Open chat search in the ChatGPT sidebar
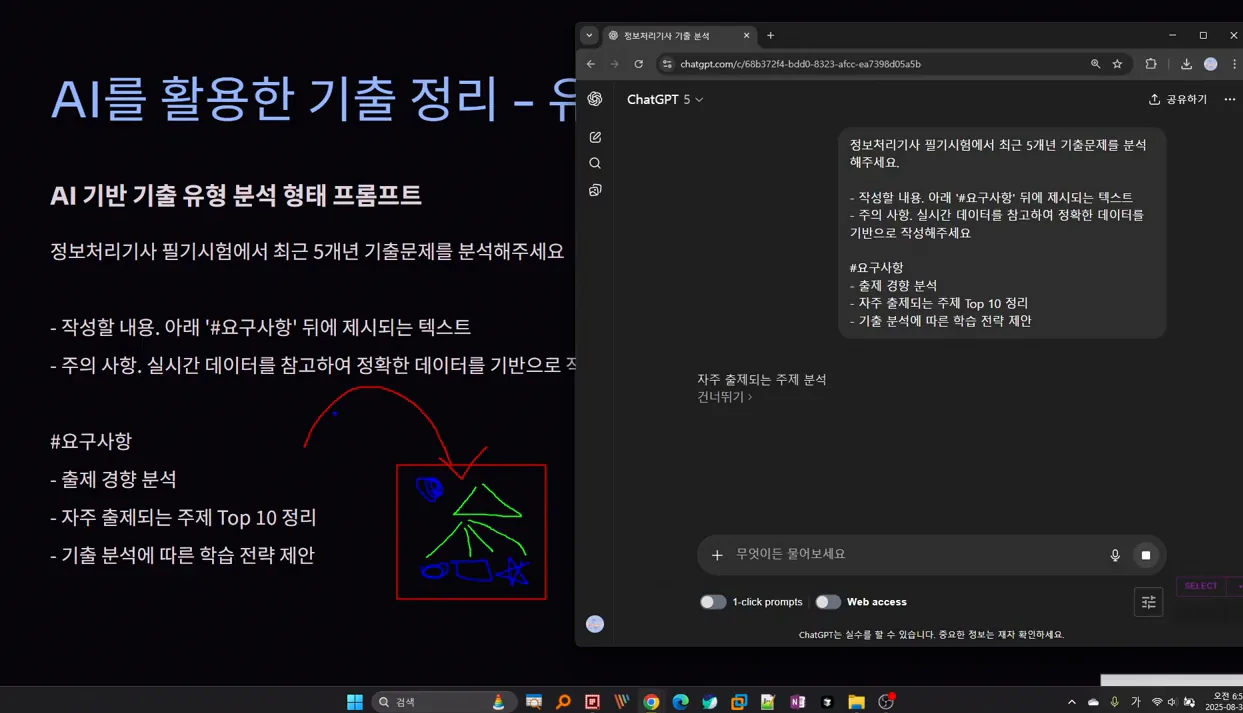The image size is (1243, 713). point(595,163)
